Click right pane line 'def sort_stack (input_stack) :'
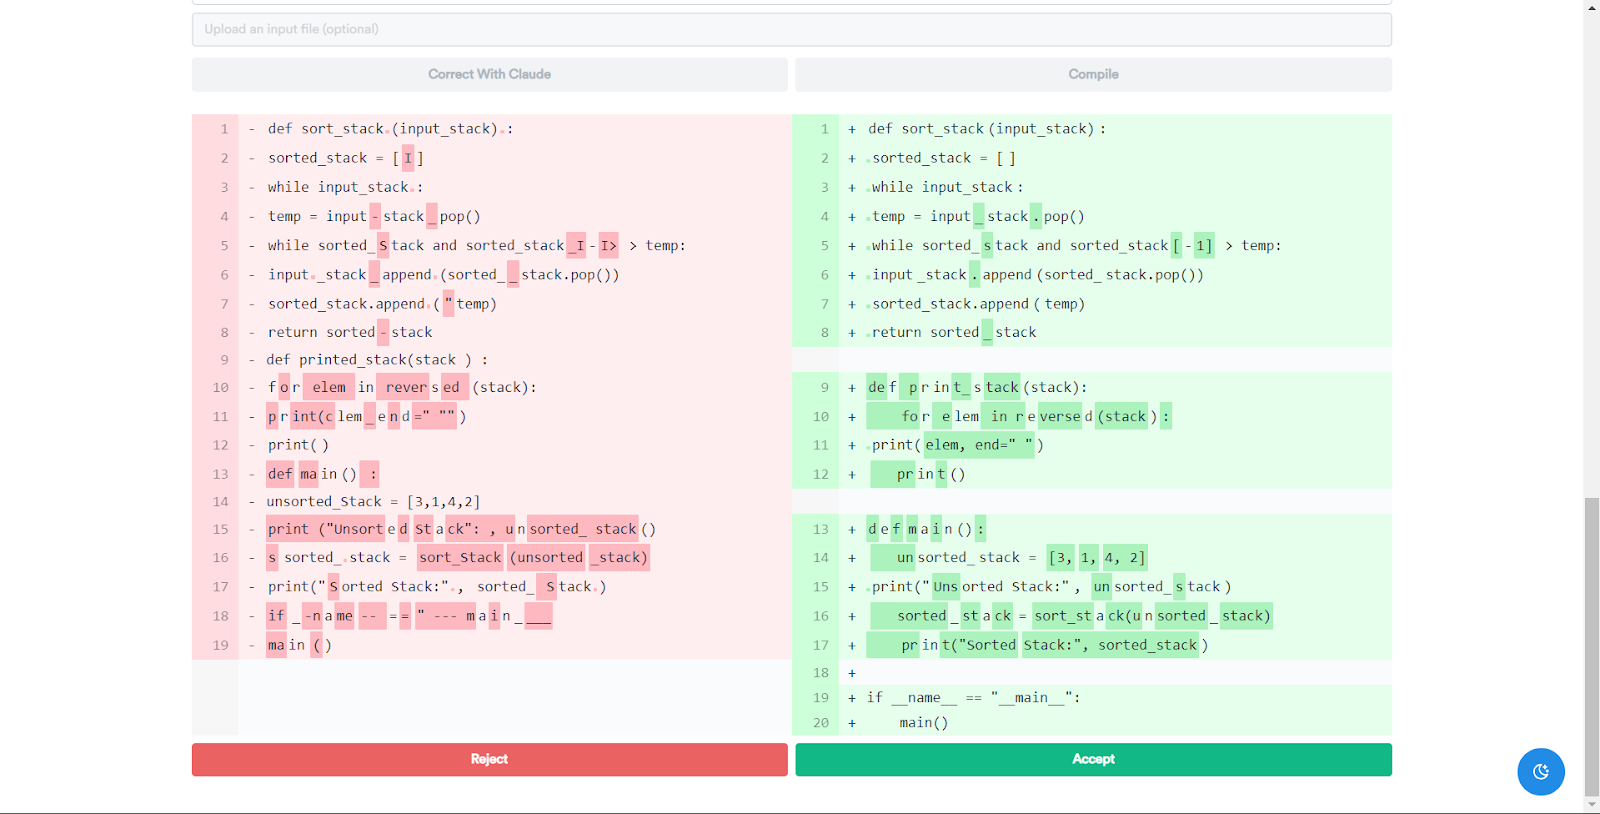 pos(987,129)
